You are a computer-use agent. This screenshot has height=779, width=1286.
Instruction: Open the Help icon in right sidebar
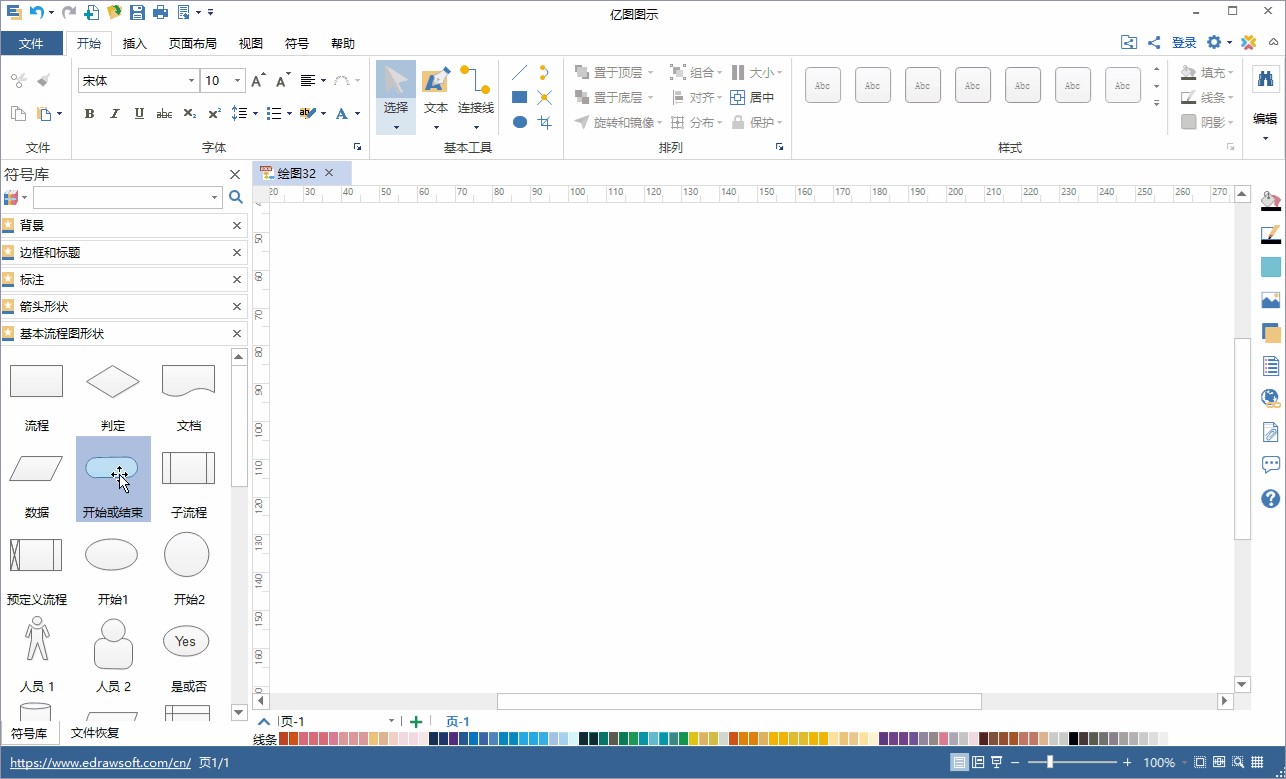(1270, 498)
